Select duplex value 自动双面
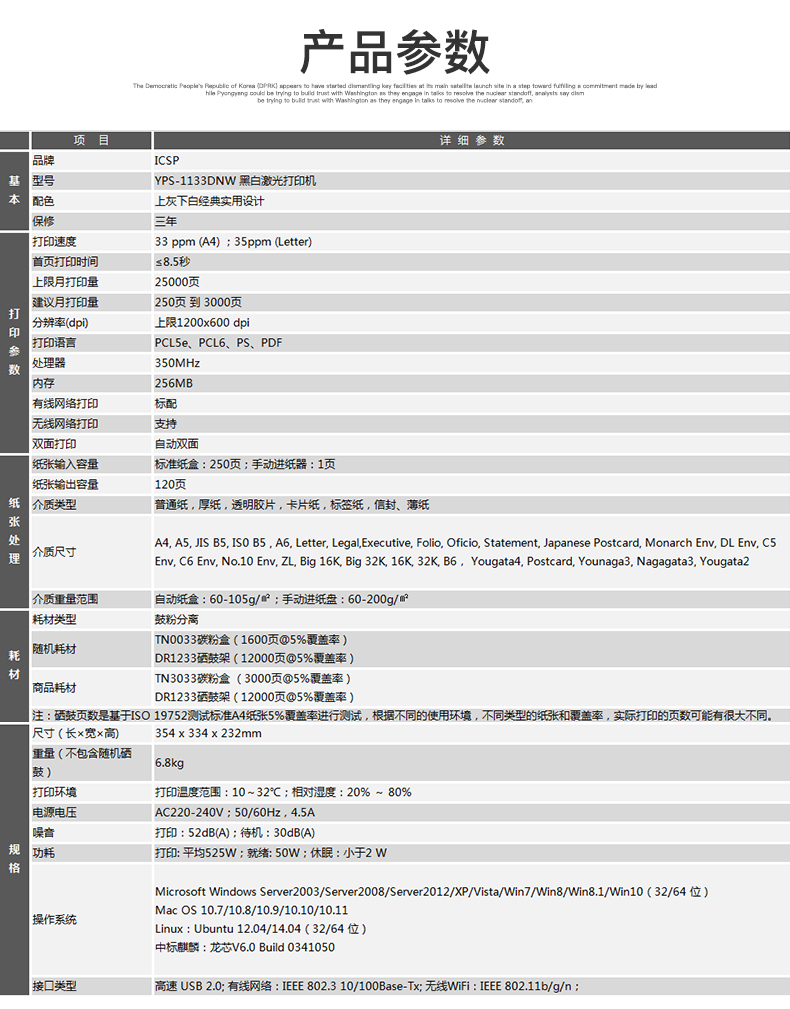Image resolution: width=790 pixels, height=1009 pixels. [176, 444]
